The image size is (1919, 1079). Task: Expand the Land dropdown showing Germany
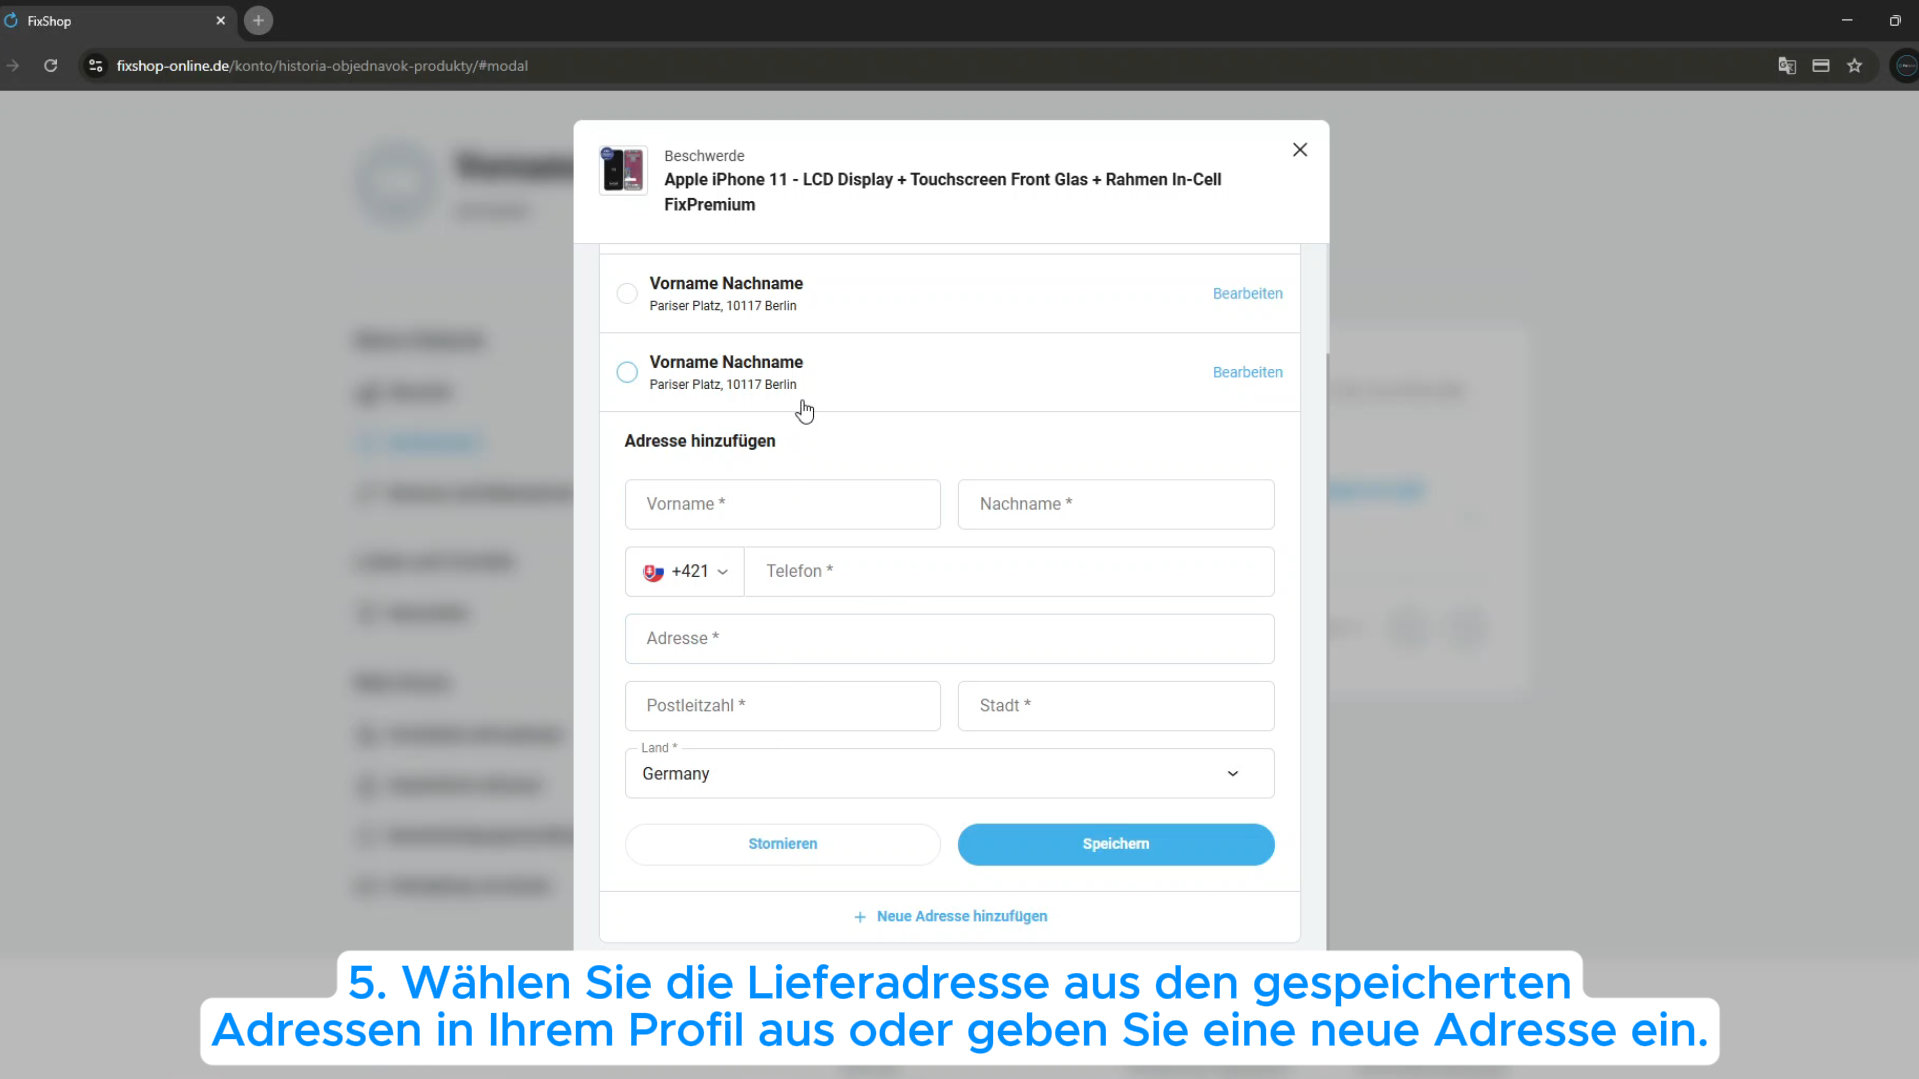pyautogui.click(x=948, y=774)
